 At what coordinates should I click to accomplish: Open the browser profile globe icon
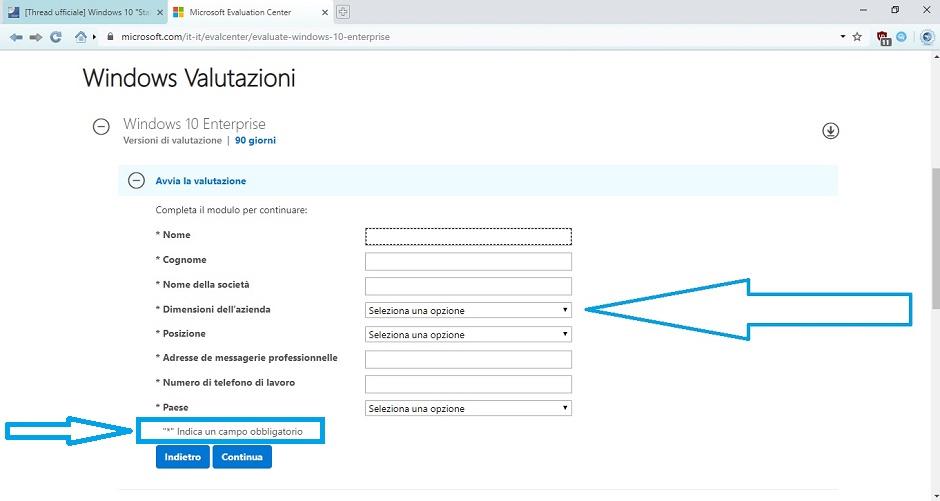(x=927, y=37)
